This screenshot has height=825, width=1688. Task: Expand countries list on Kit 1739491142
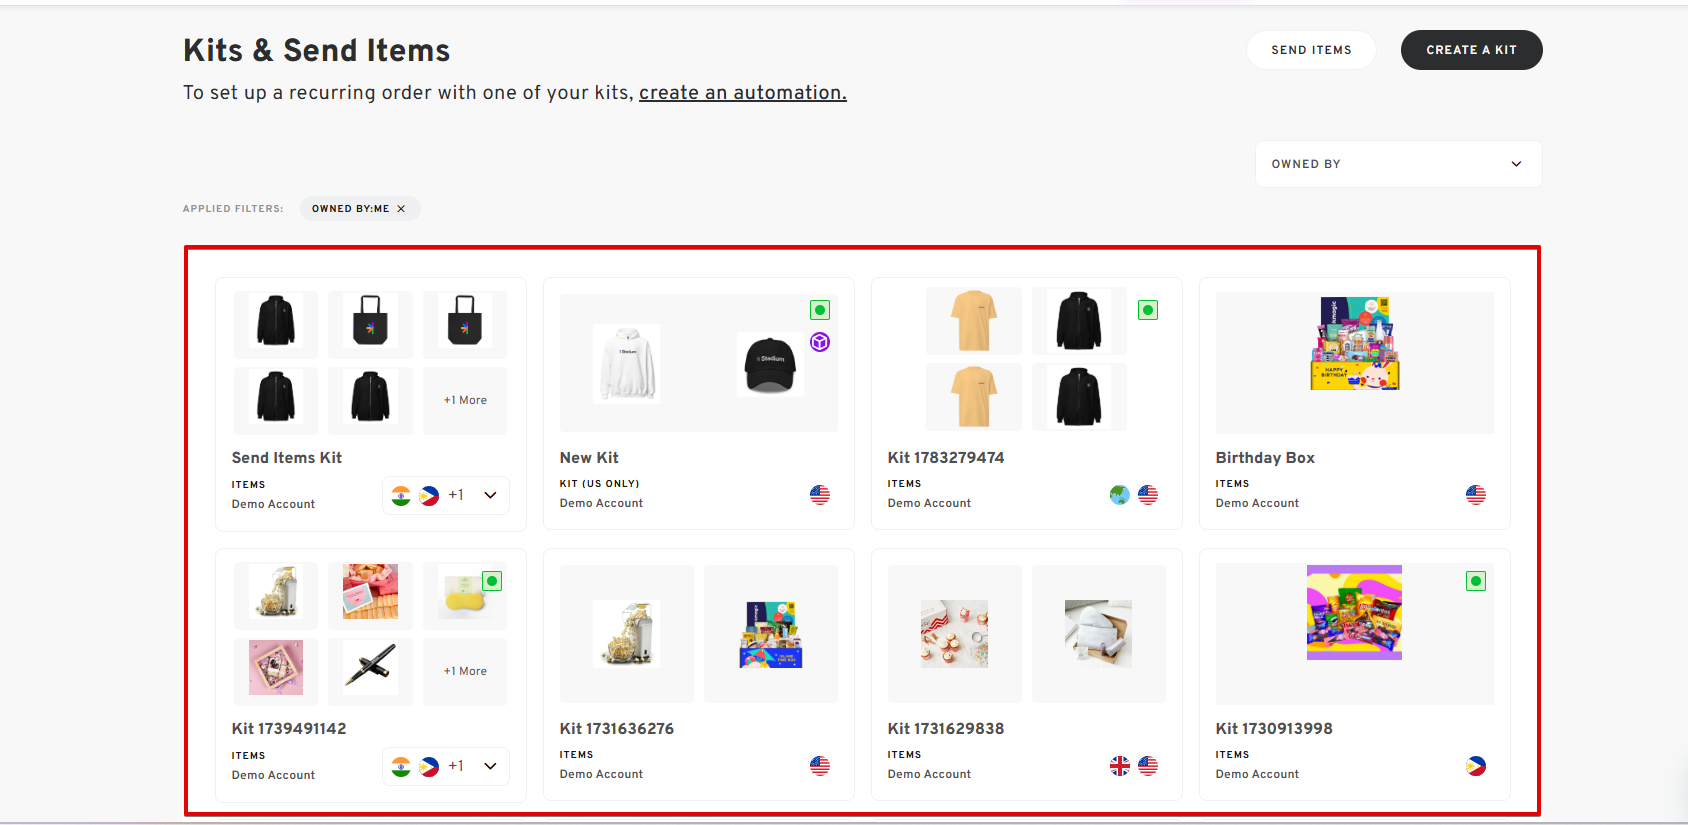(490, 766)
